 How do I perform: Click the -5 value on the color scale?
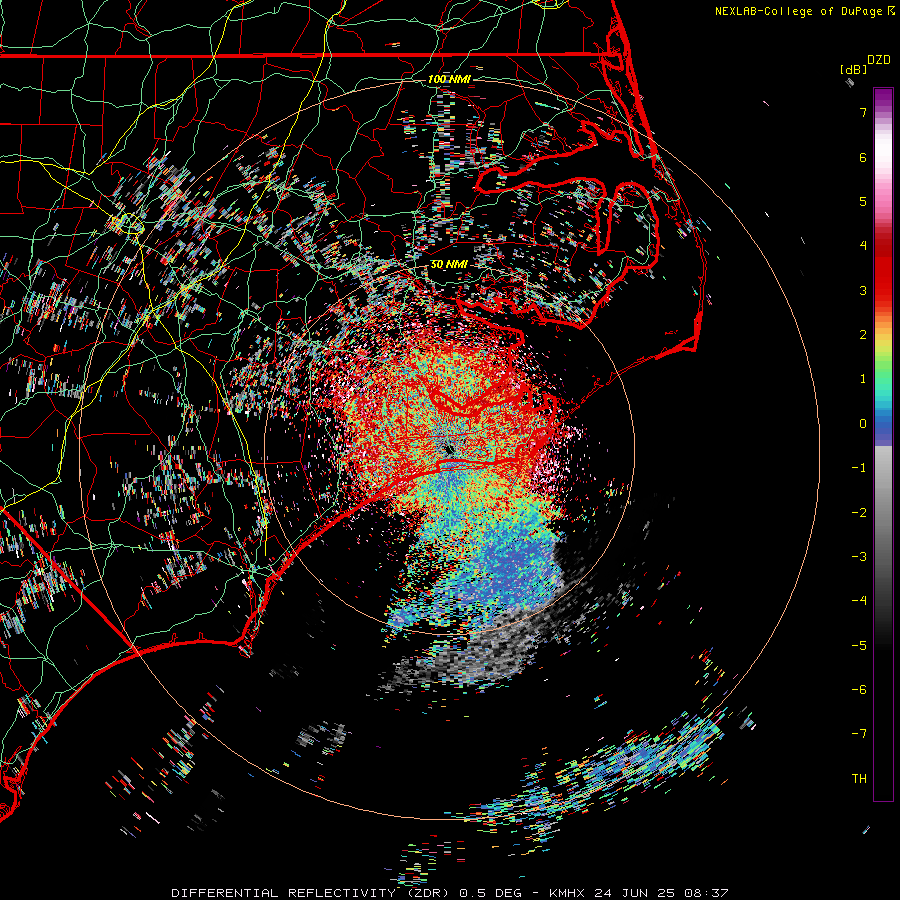pos(859,646)
